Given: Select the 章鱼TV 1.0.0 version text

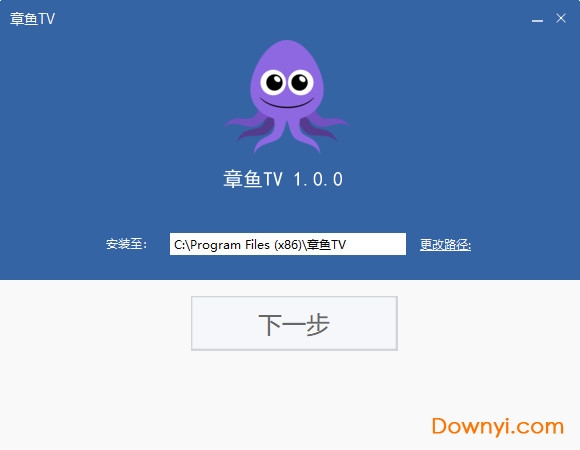Looking at the screenshot, I should click(283, 179).
